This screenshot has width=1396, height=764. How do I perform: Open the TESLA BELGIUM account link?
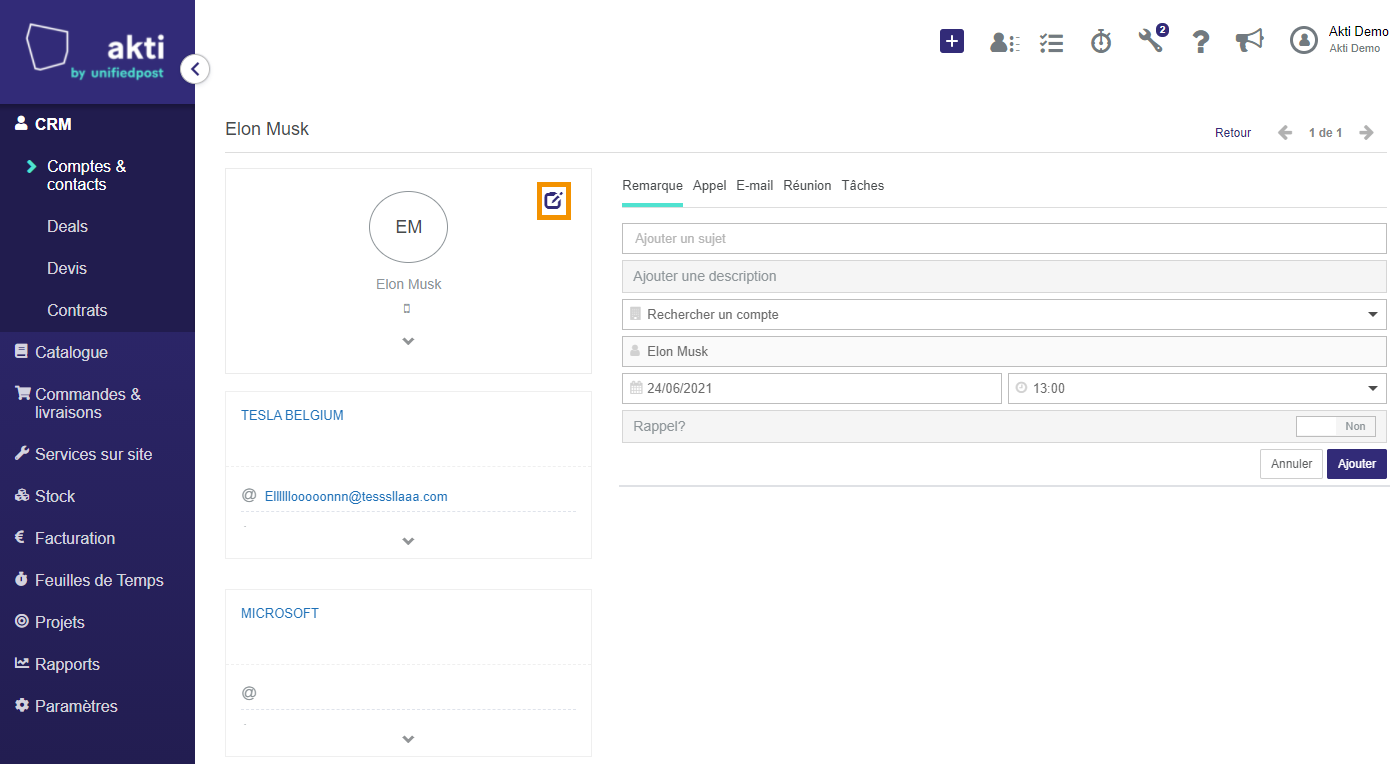tap(292, 415)
